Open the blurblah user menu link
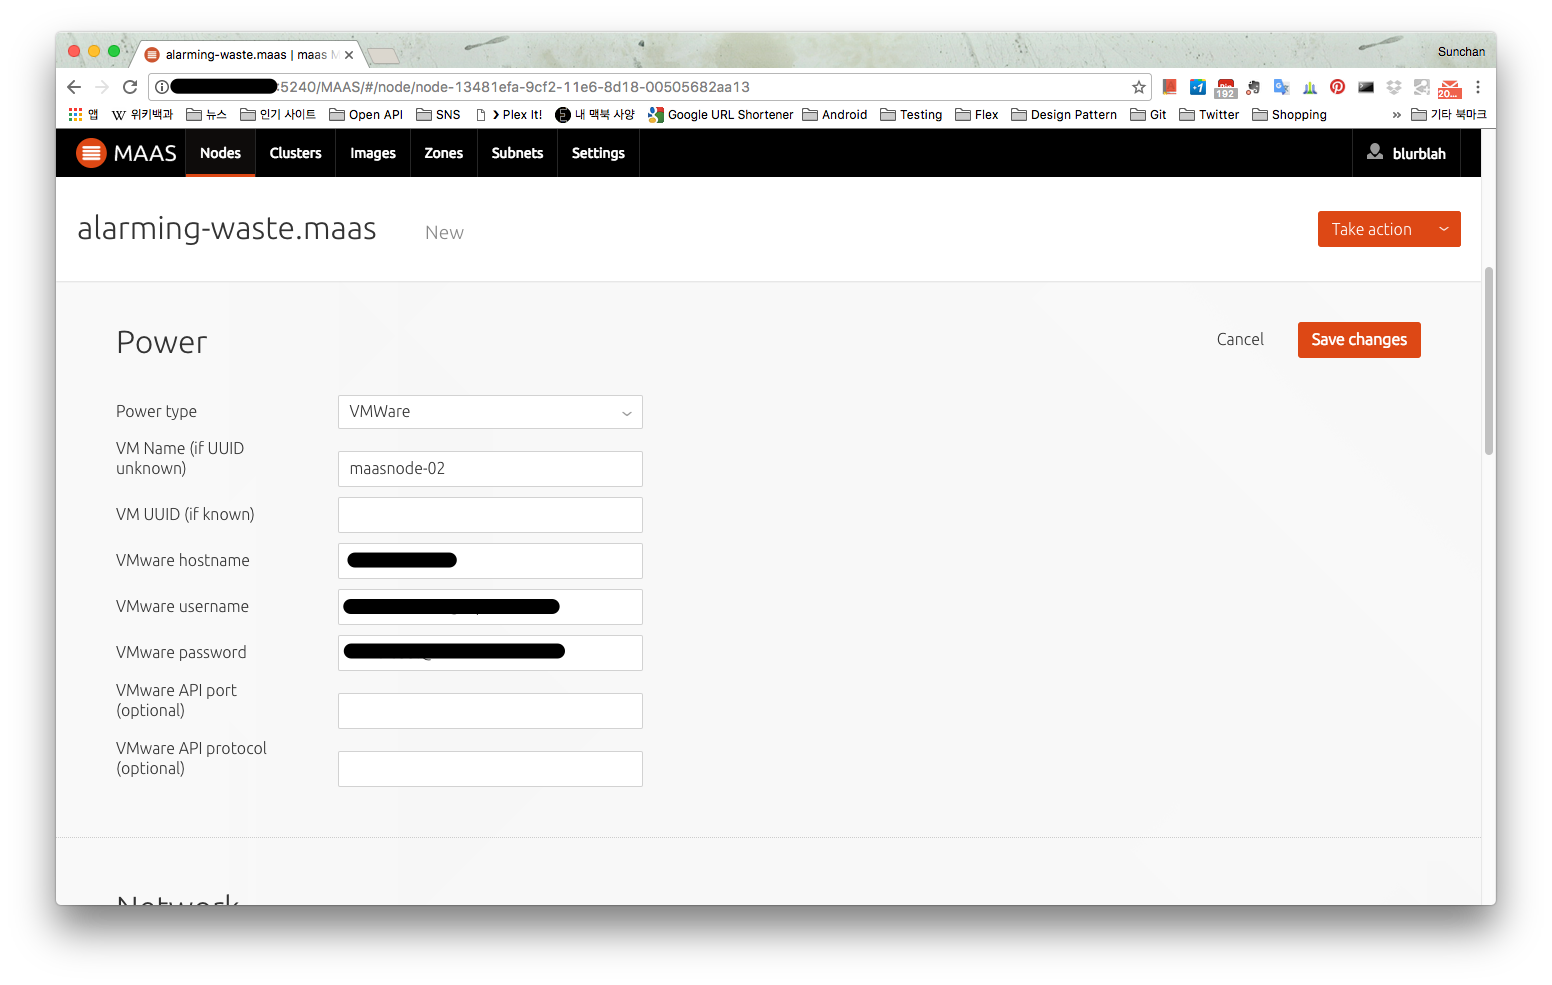The height and width of the screenshot is (985, 1552). click(x=1419, y=153)
